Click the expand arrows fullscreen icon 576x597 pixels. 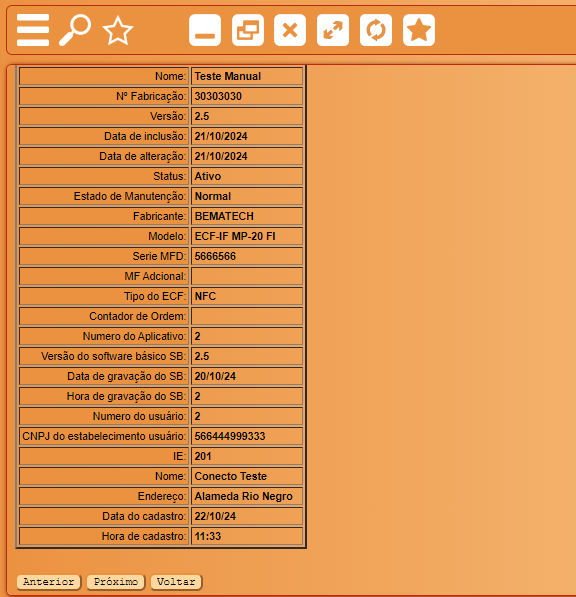(x=333, y=30)
